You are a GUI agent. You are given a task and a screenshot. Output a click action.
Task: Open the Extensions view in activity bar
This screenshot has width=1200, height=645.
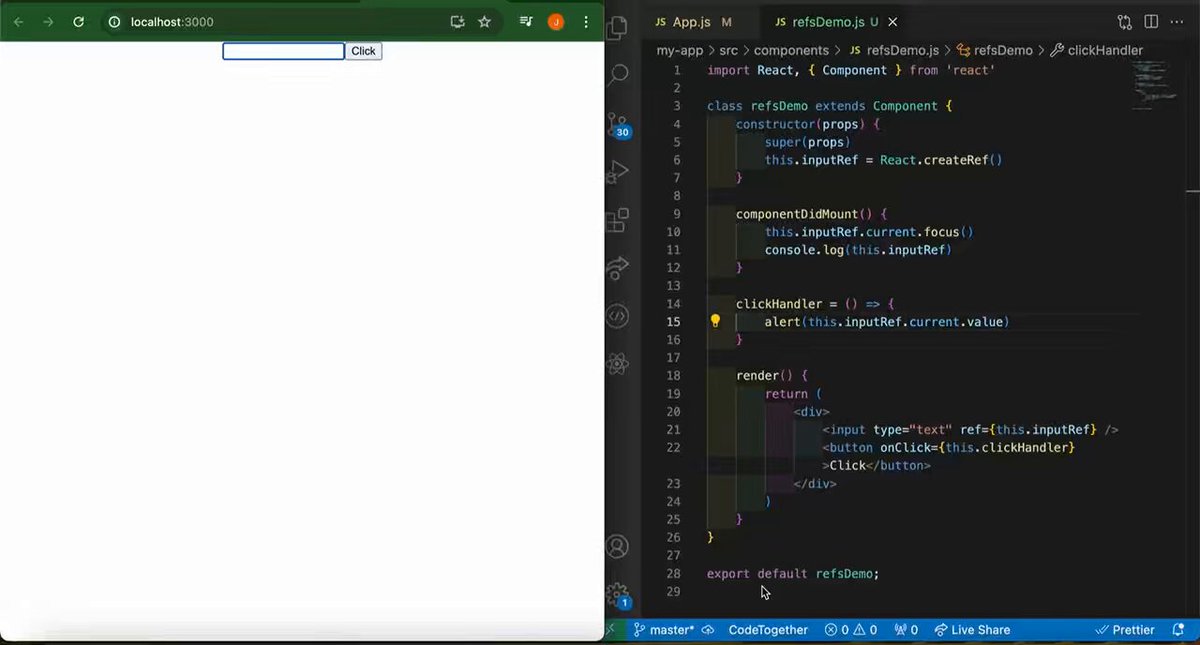618,219
